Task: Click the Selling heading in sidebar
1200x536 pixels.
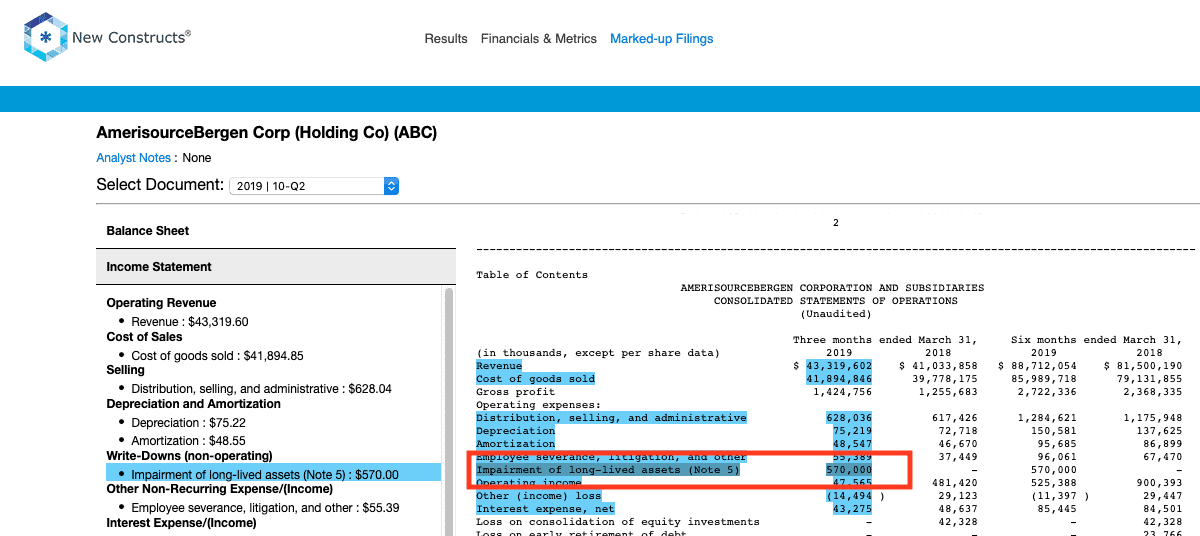Action: coord(125,370)
